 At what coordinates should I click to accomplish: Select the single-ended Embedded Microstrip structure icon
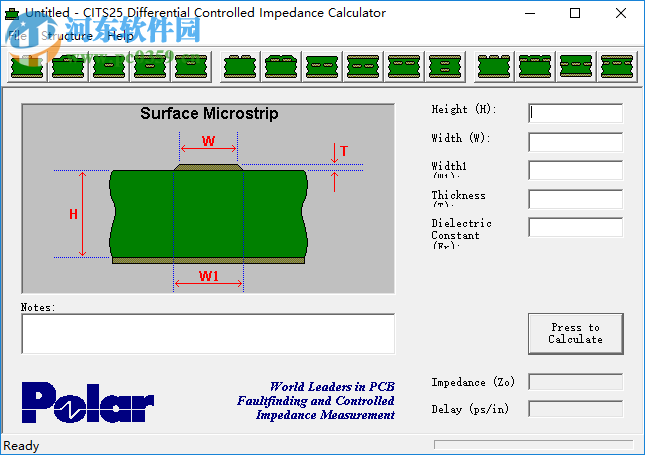[109, 67]
